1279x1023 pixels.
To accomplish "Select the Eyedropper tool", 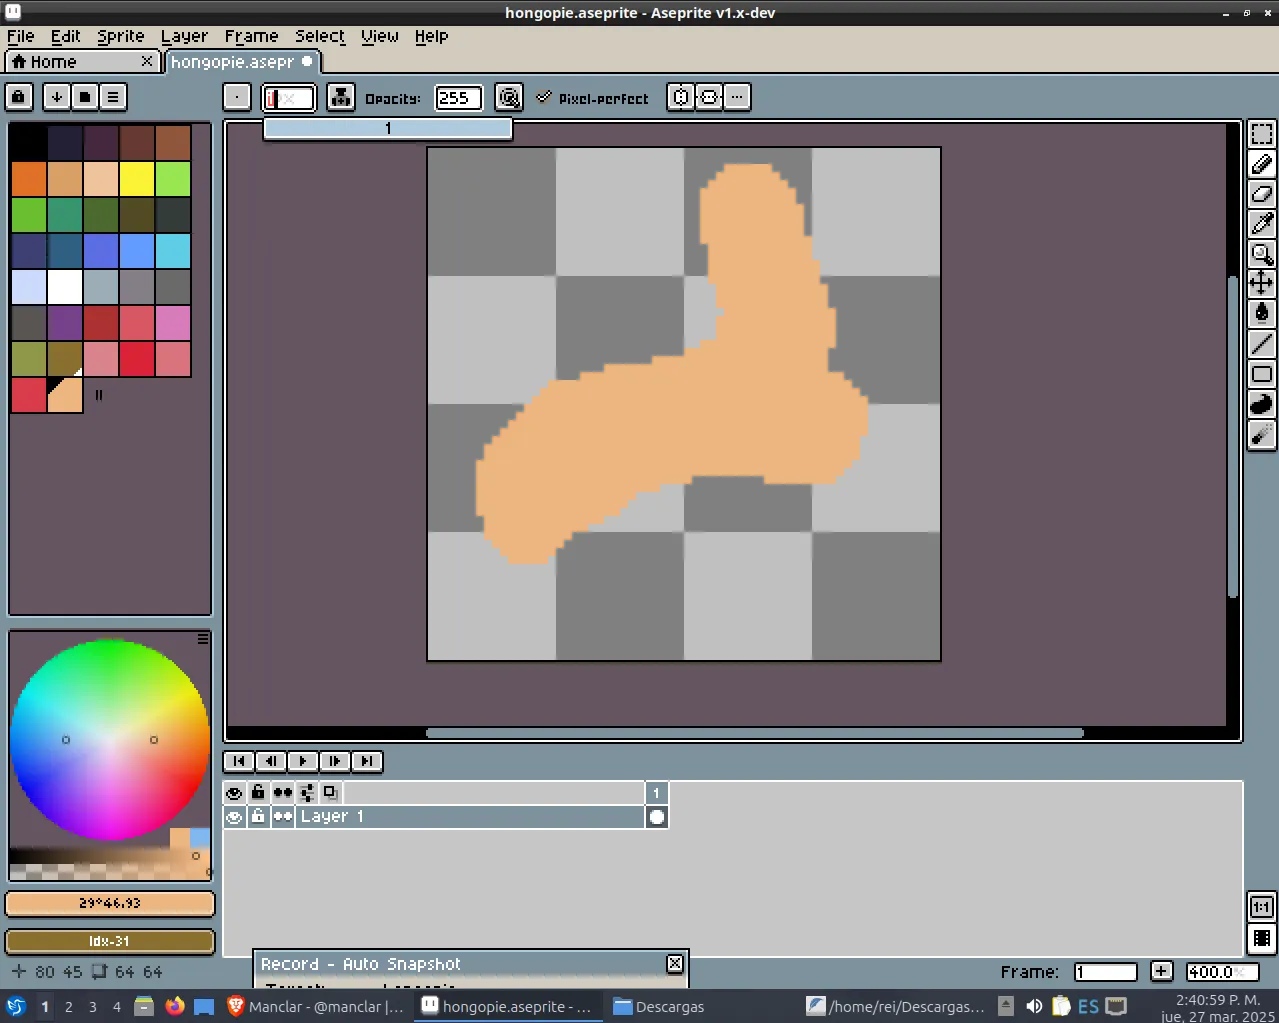I will 1262,224.
